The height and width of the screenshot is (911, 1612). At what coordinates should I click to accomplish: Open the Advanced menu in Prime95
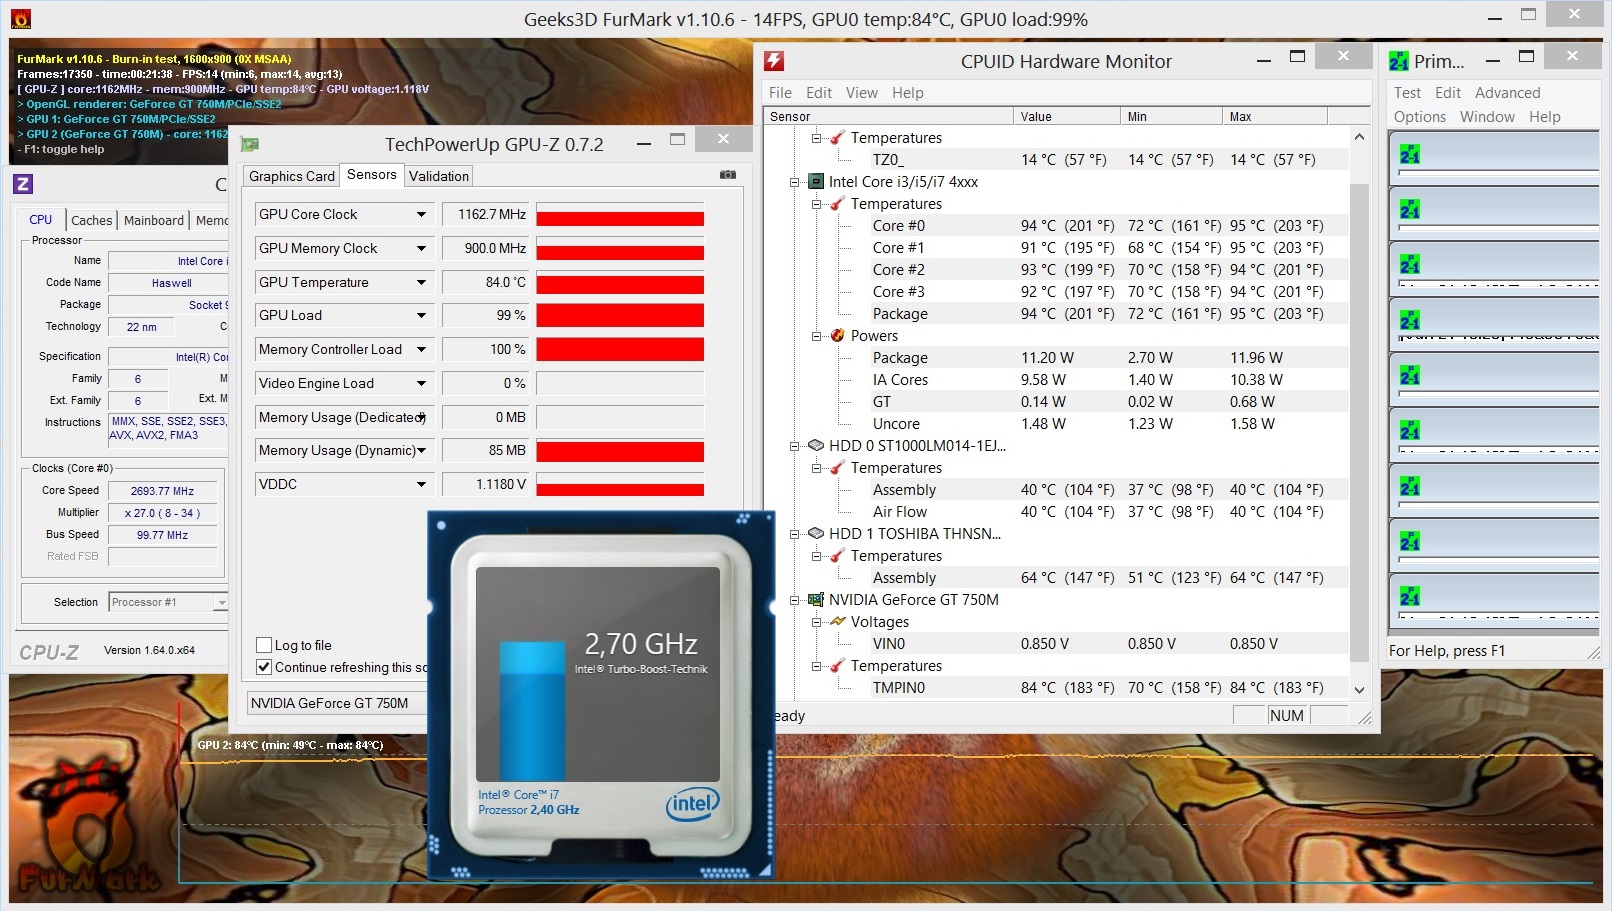click(1507, 93)
